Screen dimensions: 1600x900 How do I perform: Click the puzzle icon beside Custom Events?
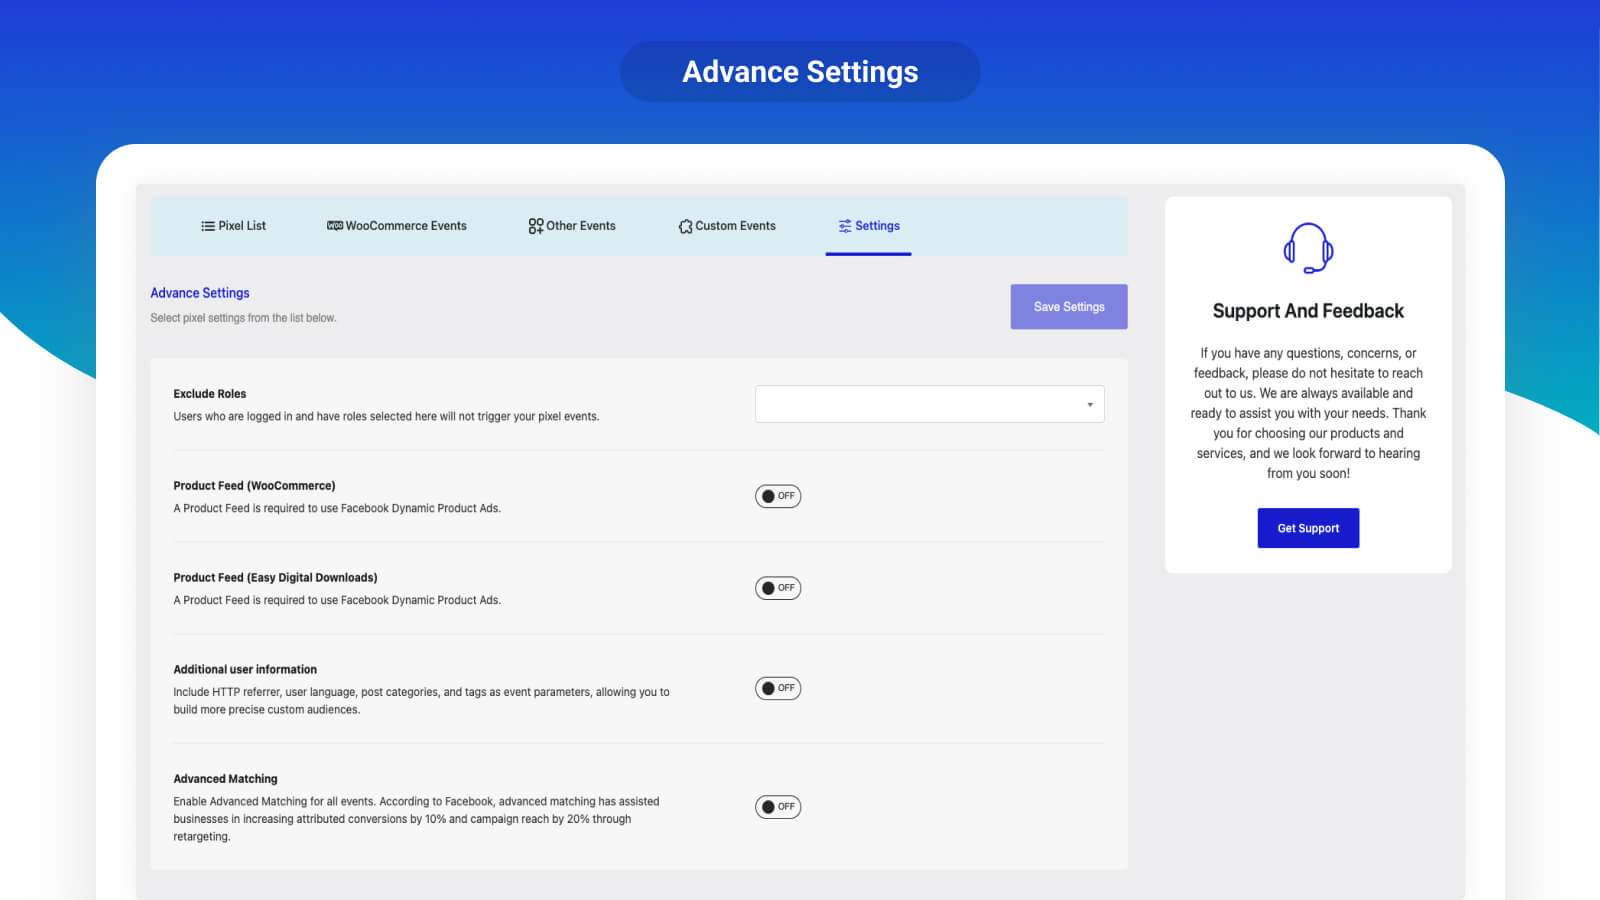point(685,227)
